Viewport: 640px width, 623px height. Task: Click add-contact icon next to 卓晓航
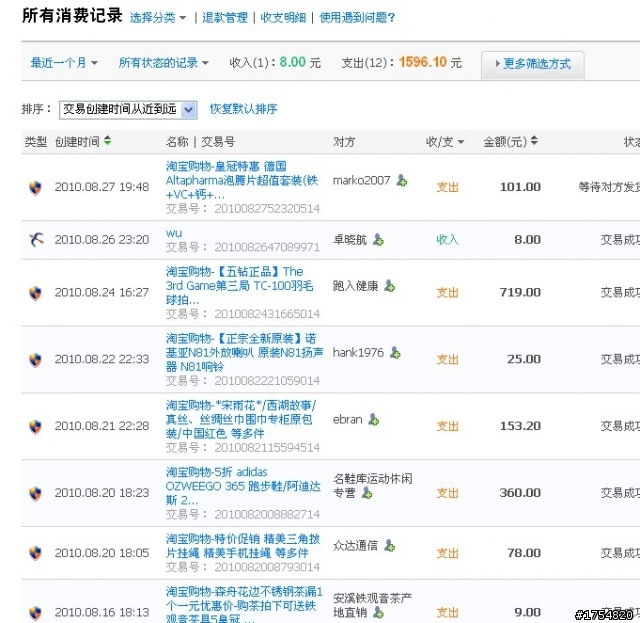tap(378, 240)
